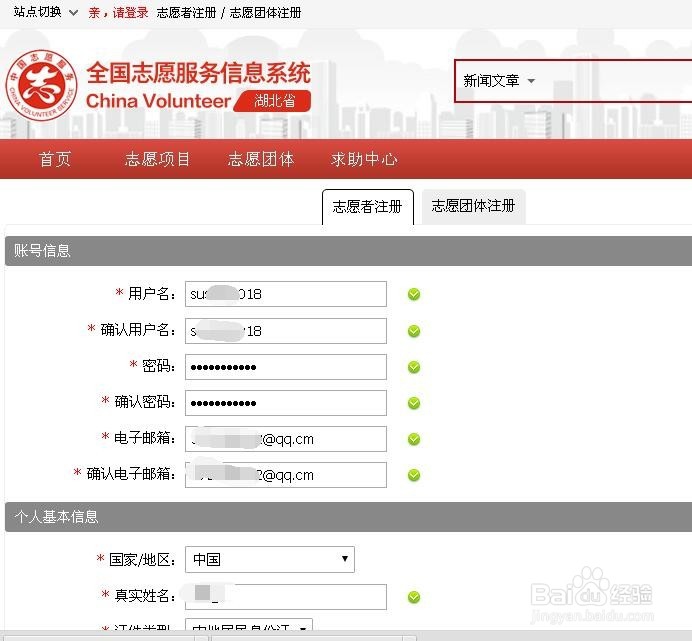The width and height of the screenshot is (692, 641).
Task: Click the 真实姓名 input field
Action: [286, 597]
